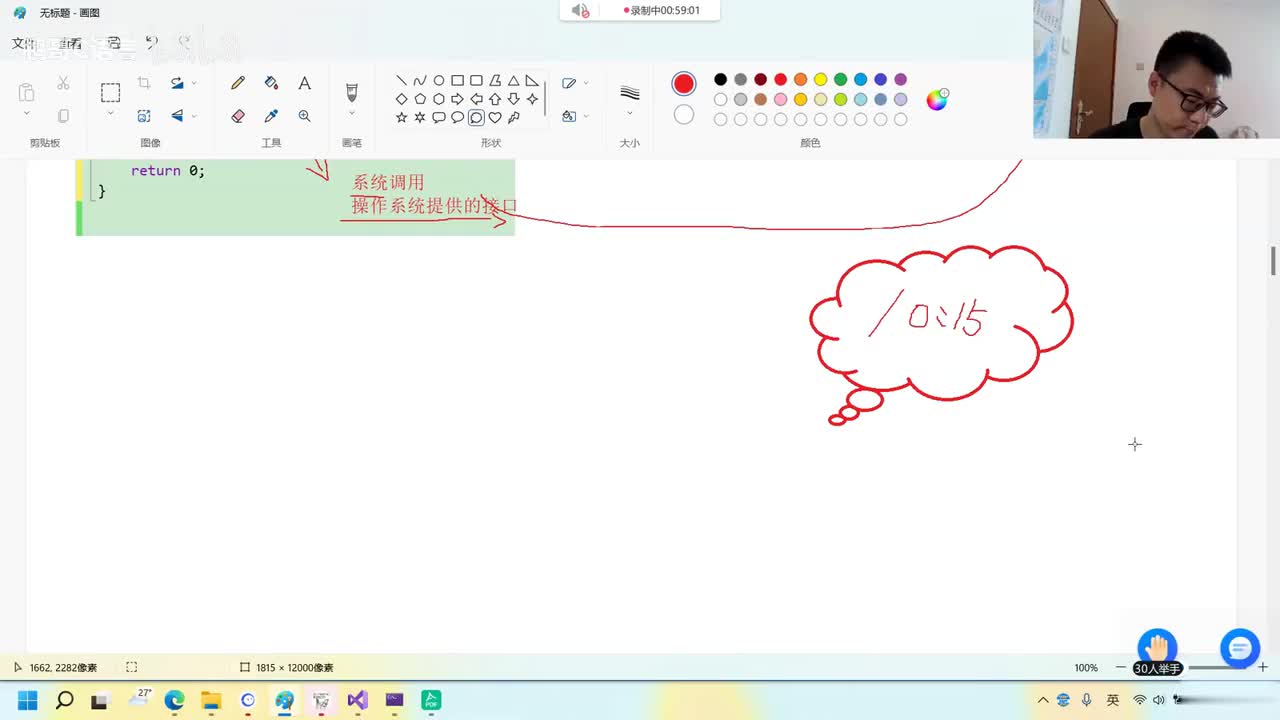Screen dimensions: 1280x720
Task: Open the 文件 menu
Action: pos(22,43)
